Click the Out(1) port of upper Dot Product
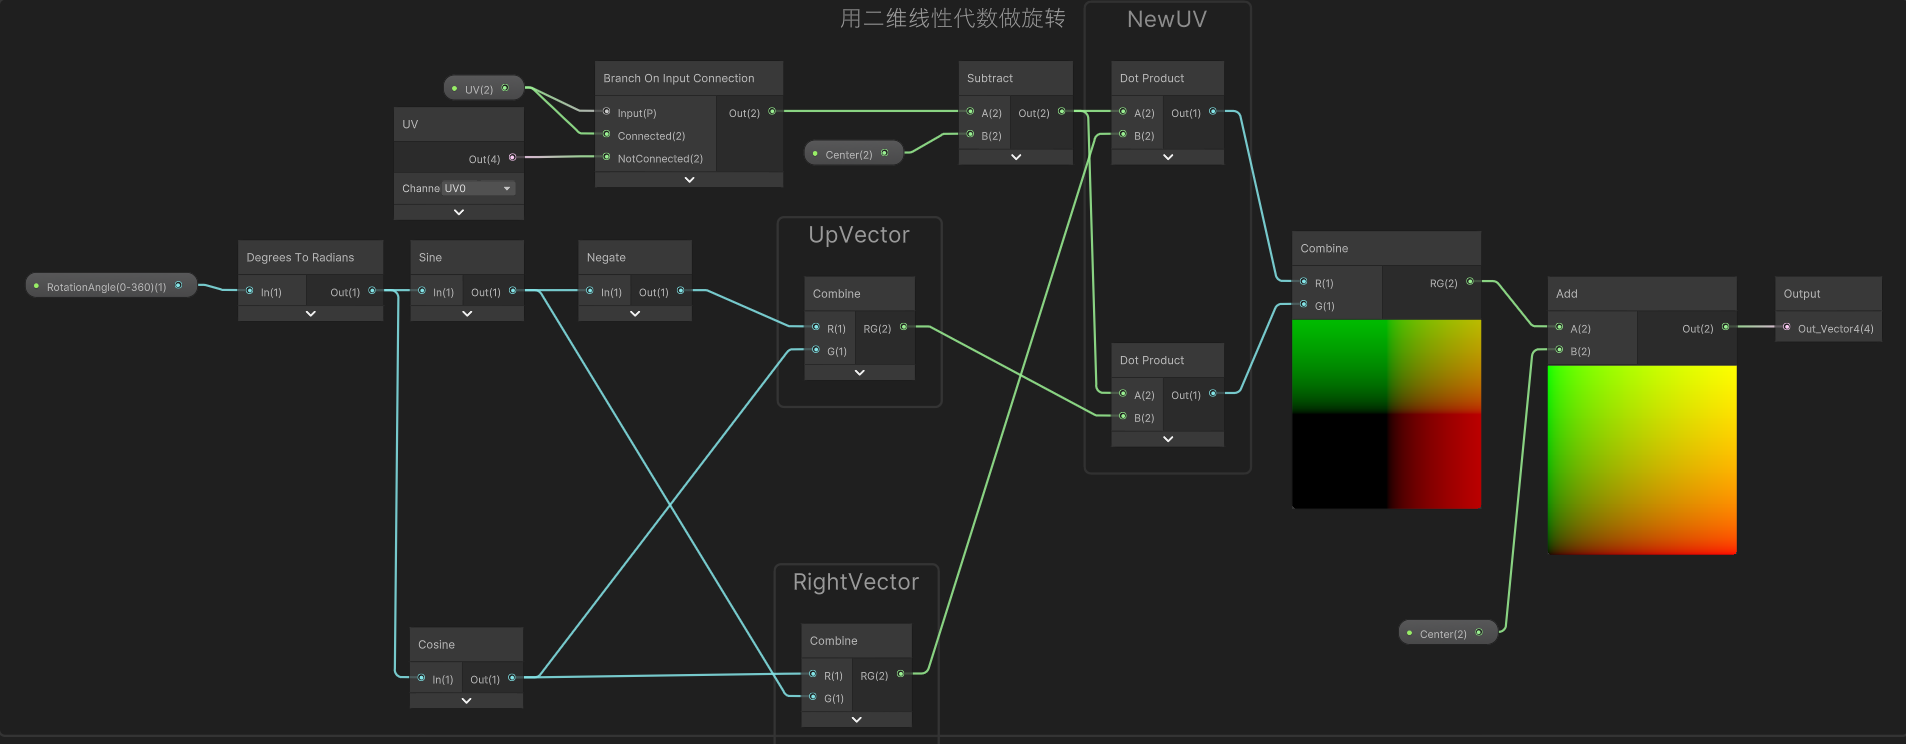 (x=1213, y=112)
